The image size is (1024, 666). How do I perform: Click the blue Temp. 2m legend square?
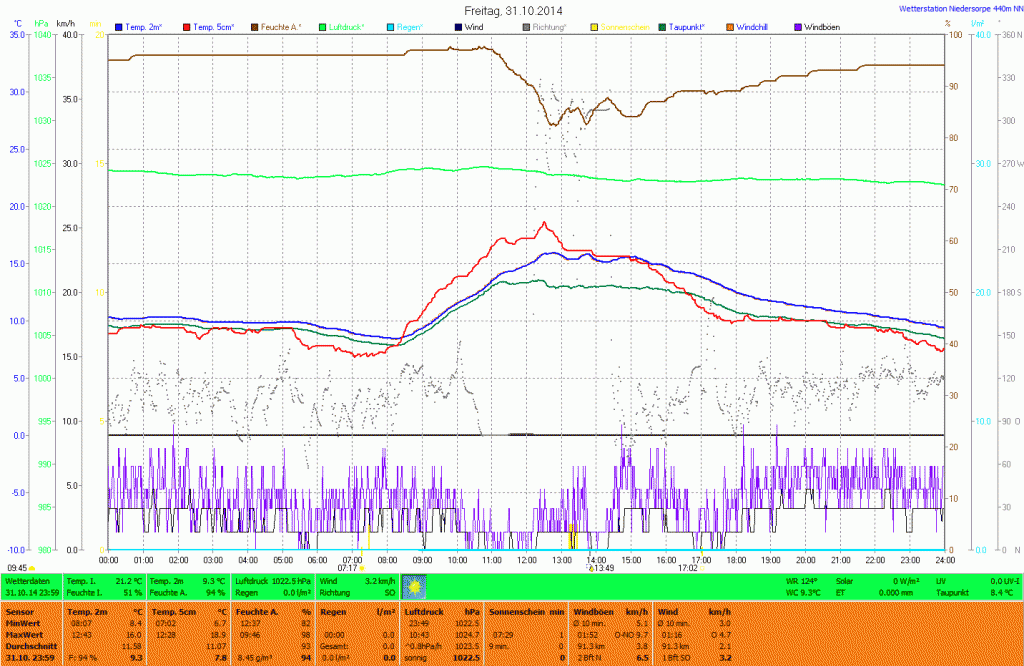coord(120,27)
